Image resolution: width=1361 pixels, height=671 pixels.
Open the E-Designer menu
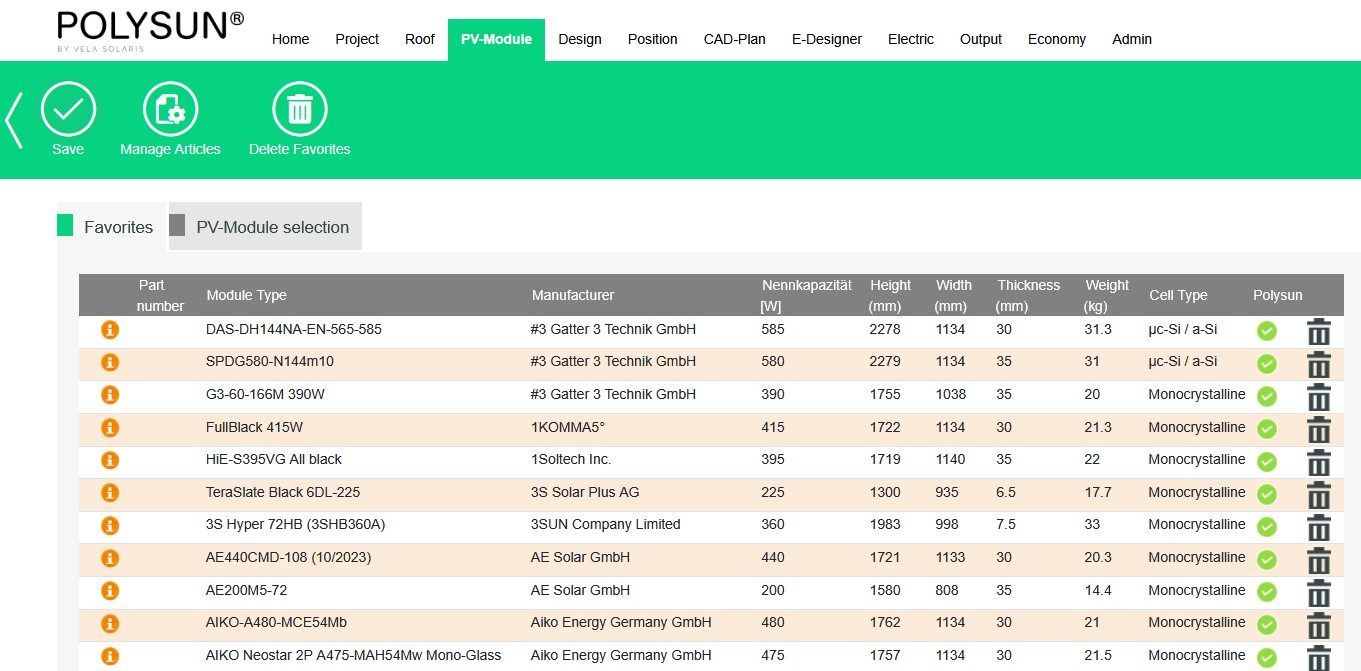tap(826, 39)
